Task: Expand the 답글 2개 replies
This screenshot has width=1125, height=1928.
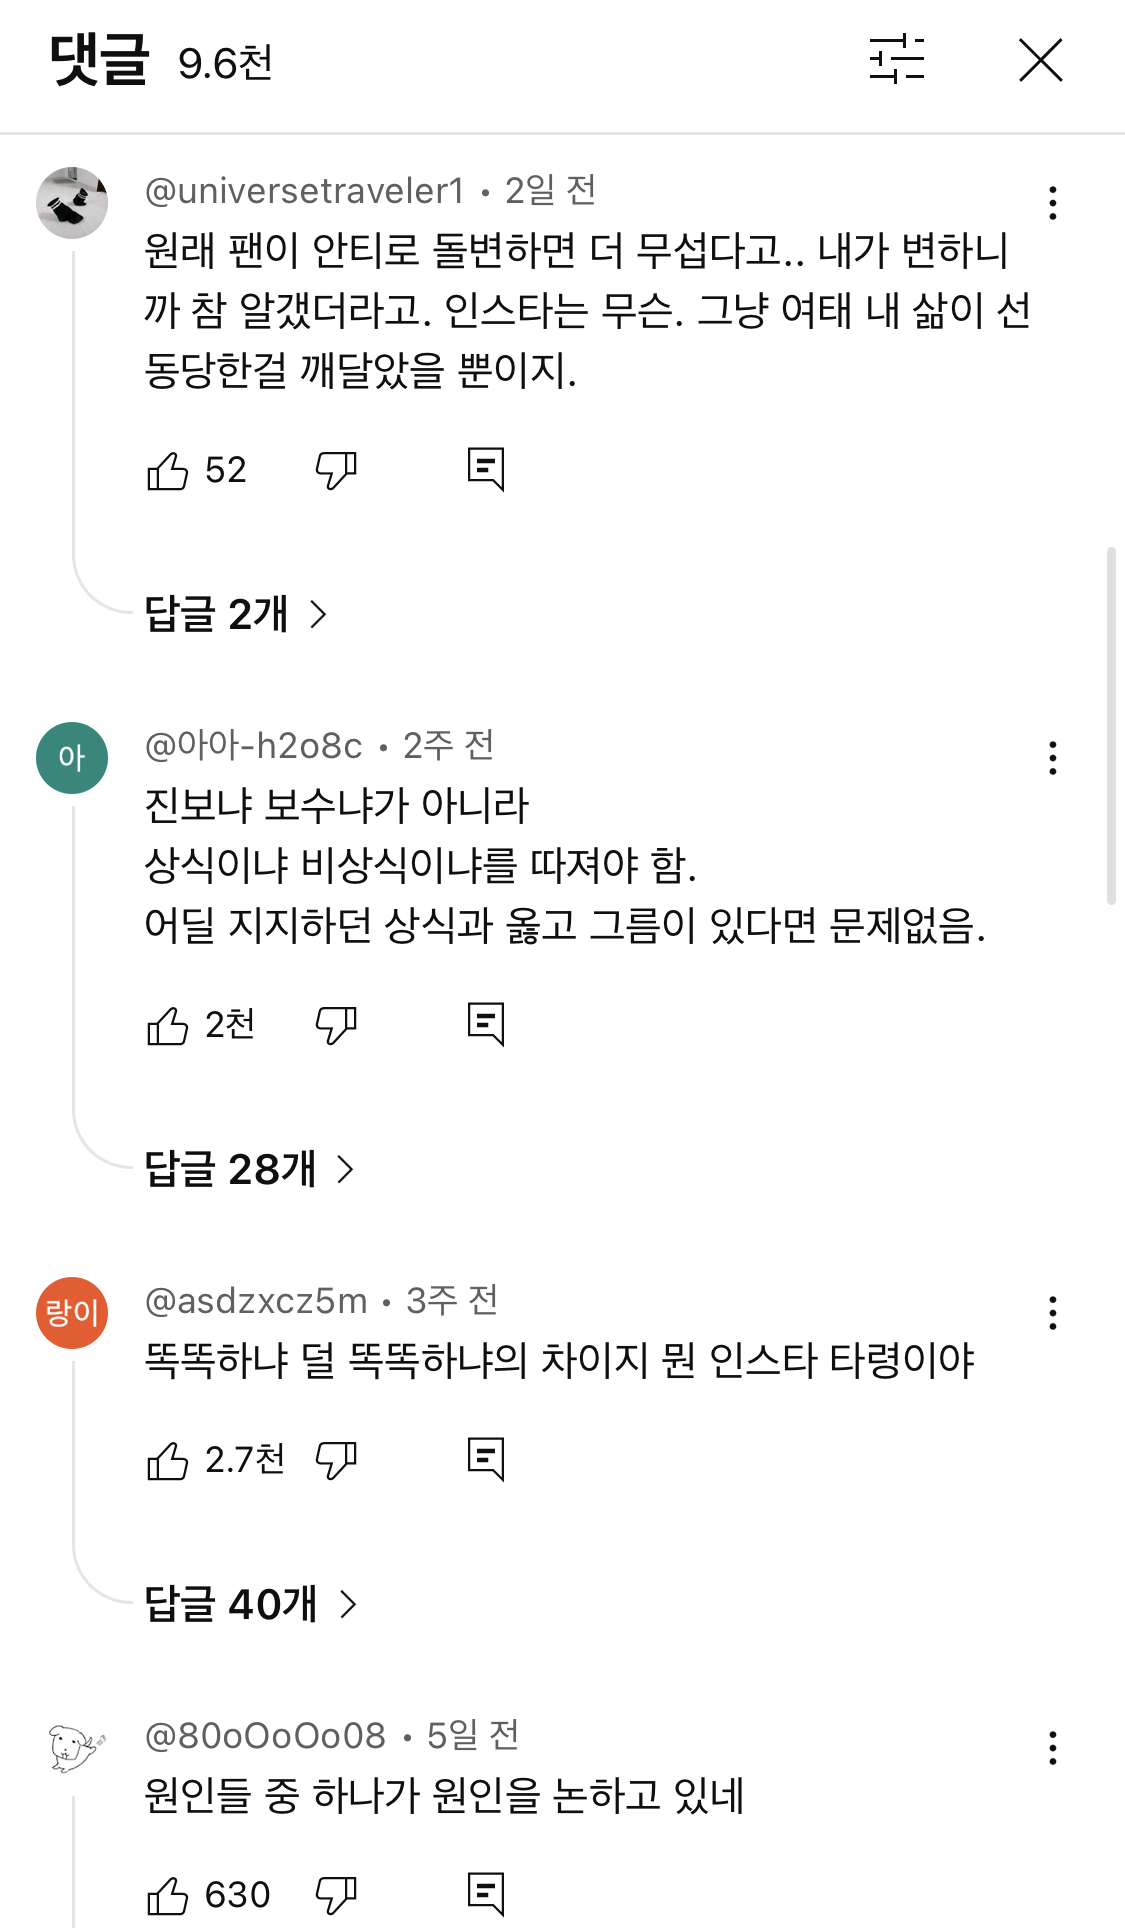Action: [x=236, y=613]
